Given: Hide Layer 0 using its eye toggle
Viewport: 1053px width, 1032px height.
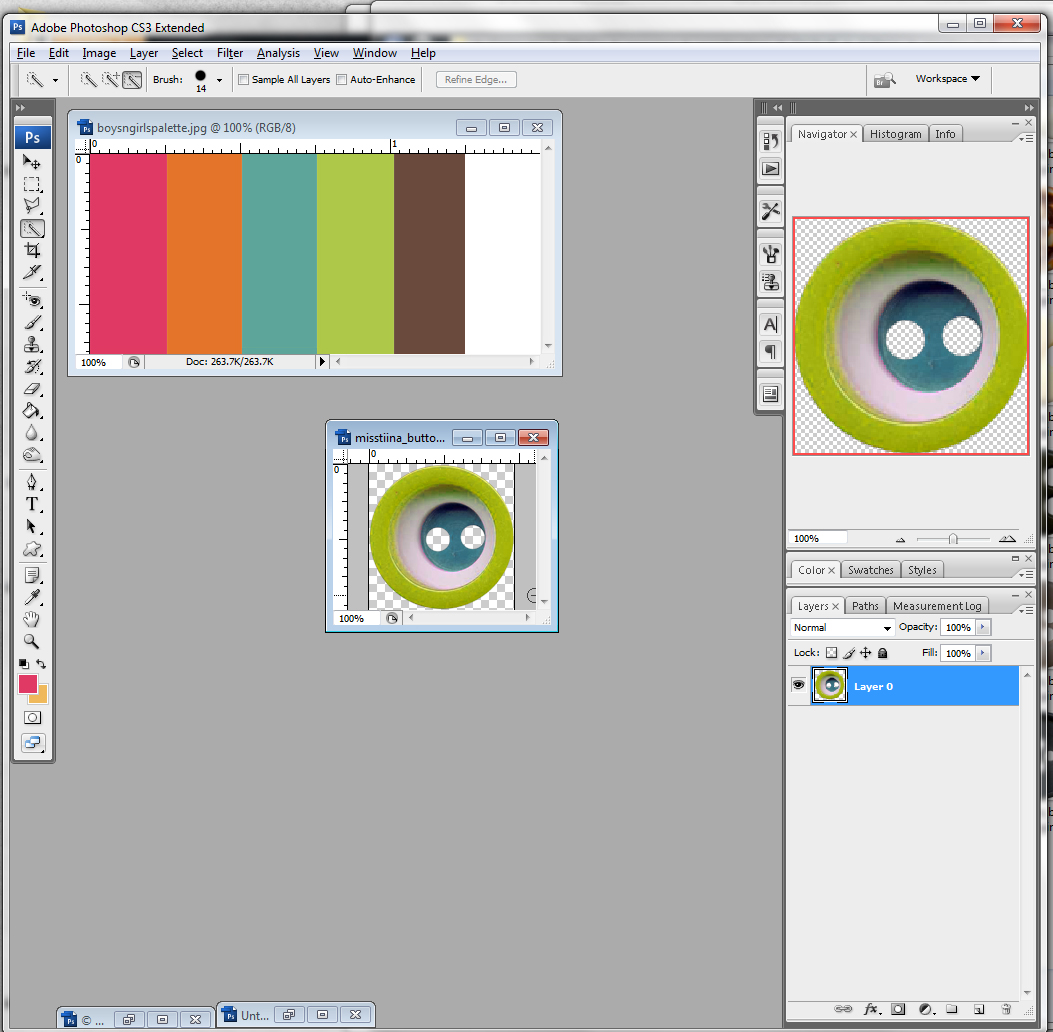Looking at the screenshot, I should 797,685.
